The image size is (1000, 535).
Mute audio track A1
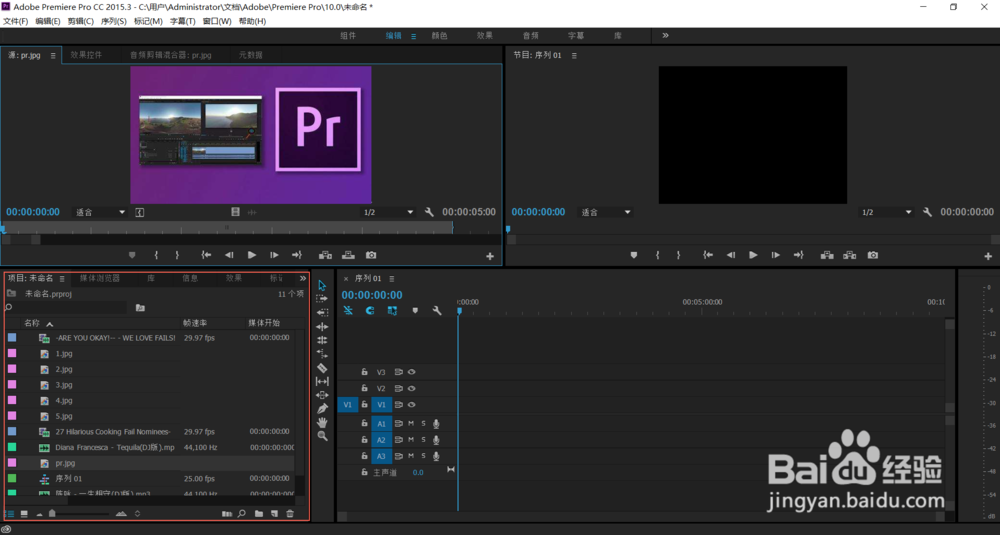[x=411, y=423]
